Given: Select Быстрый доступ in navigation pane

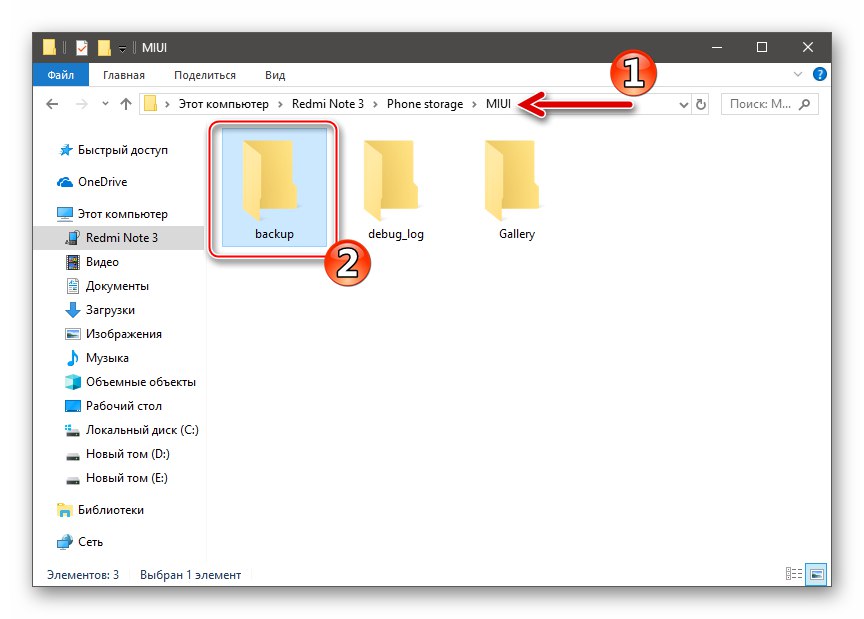Looking at the screenshot, I should [x=113, y=150].
